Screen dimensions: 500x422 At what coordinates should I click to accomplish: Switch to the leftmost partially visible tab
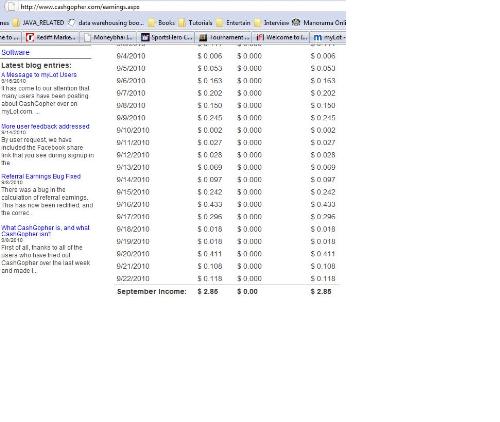[11, 37]
